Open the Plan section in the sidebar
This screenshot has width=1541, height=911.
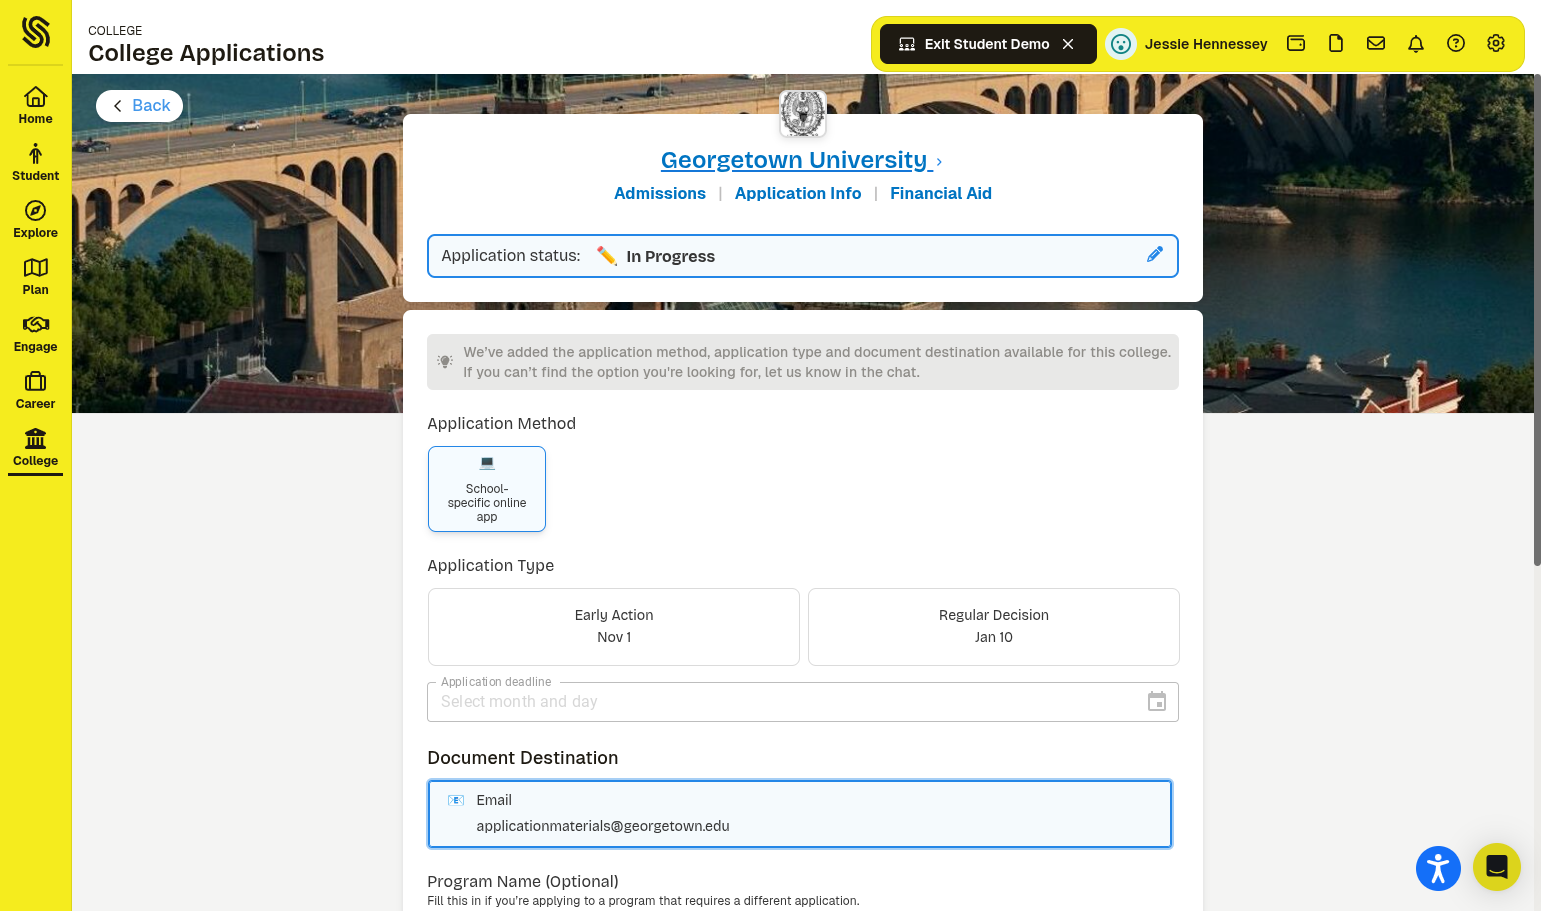[36, 276]
